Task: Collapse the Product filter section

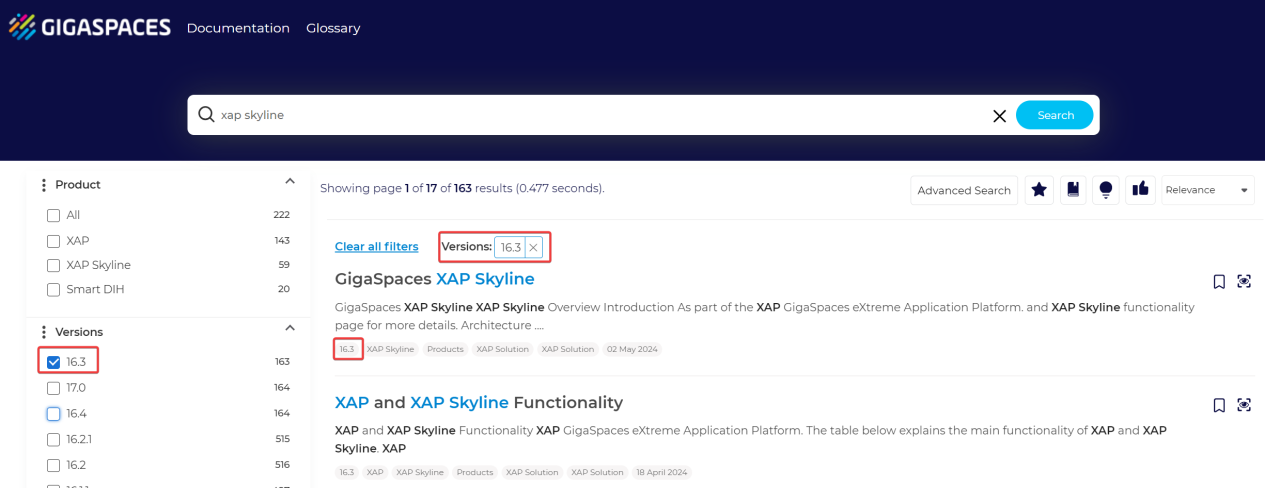Action: (x=290, y=182)
